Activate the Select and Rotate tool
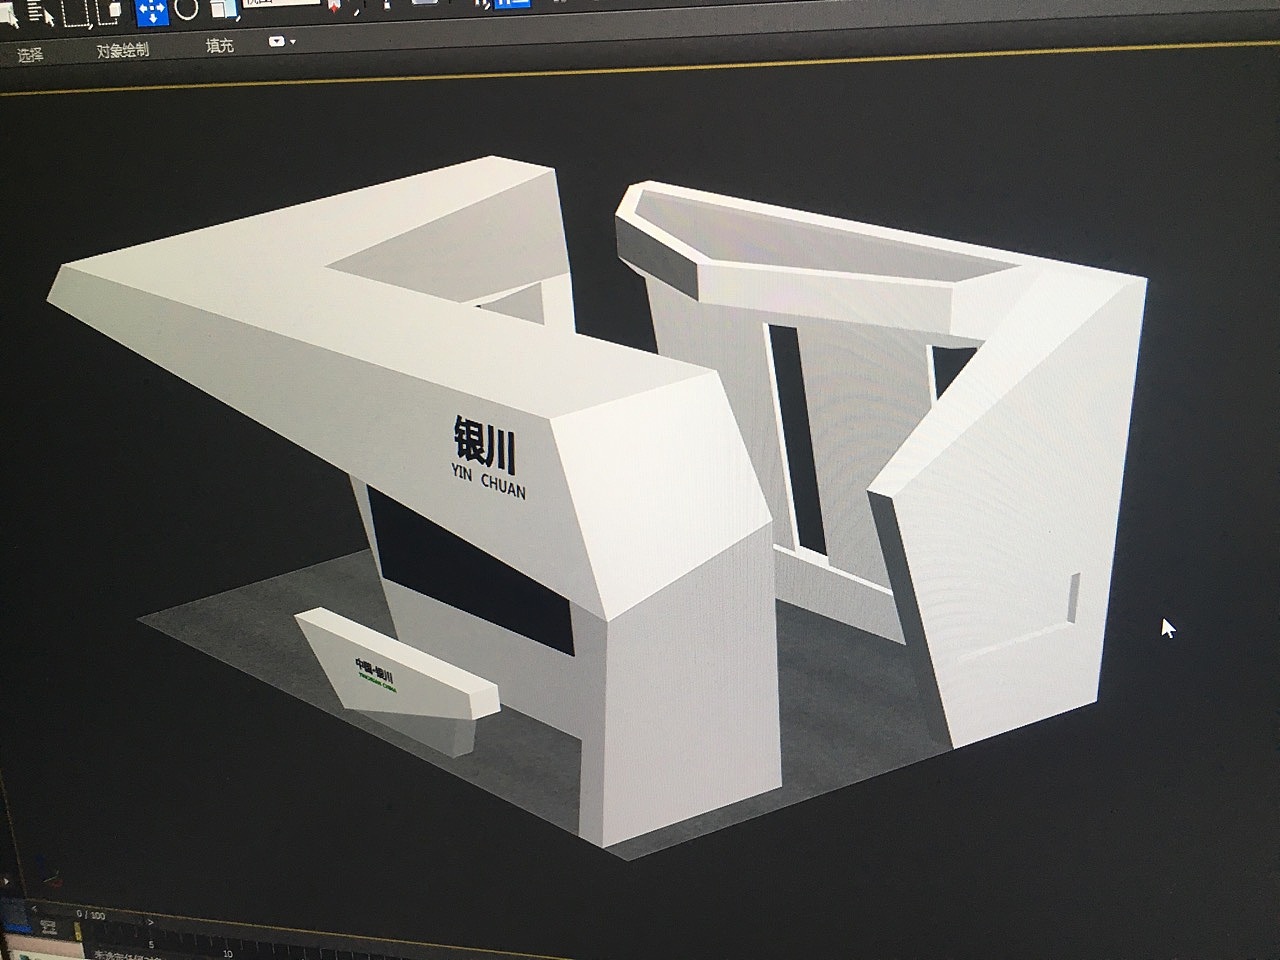 tap(186, 9)
